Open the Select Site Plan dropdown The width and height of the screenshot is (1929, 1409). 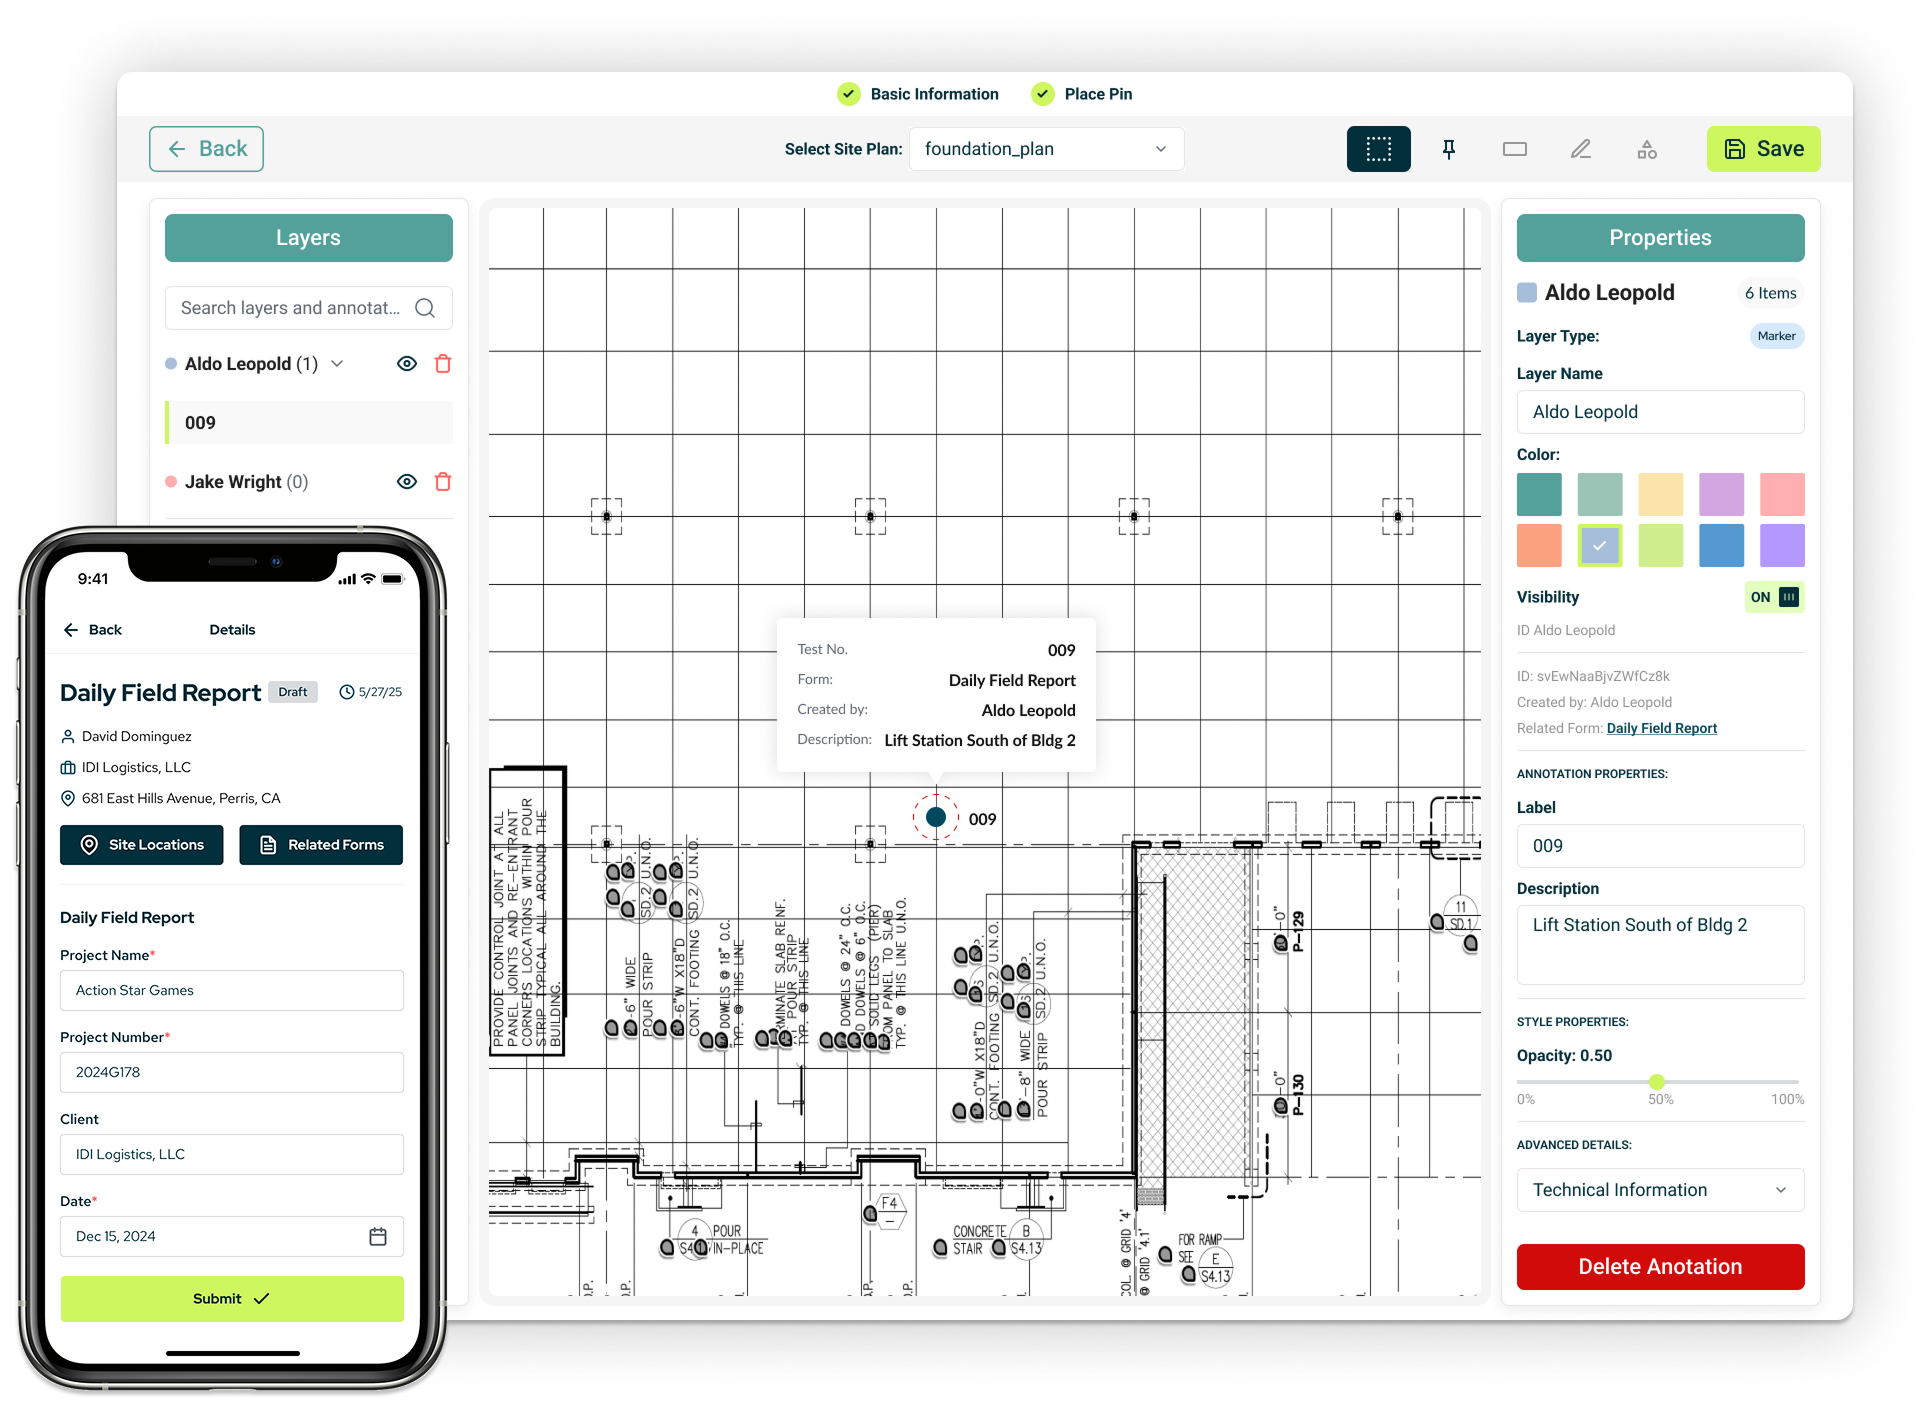pos(1046,148)
